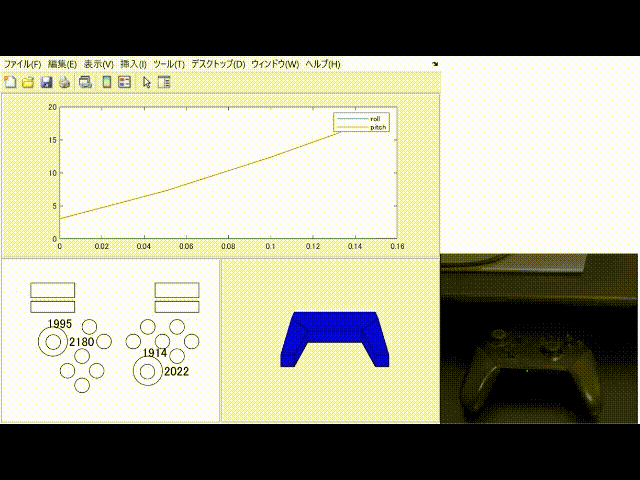
Task: Click the x-axis tick label 0.16
Action: click(397, 247)
